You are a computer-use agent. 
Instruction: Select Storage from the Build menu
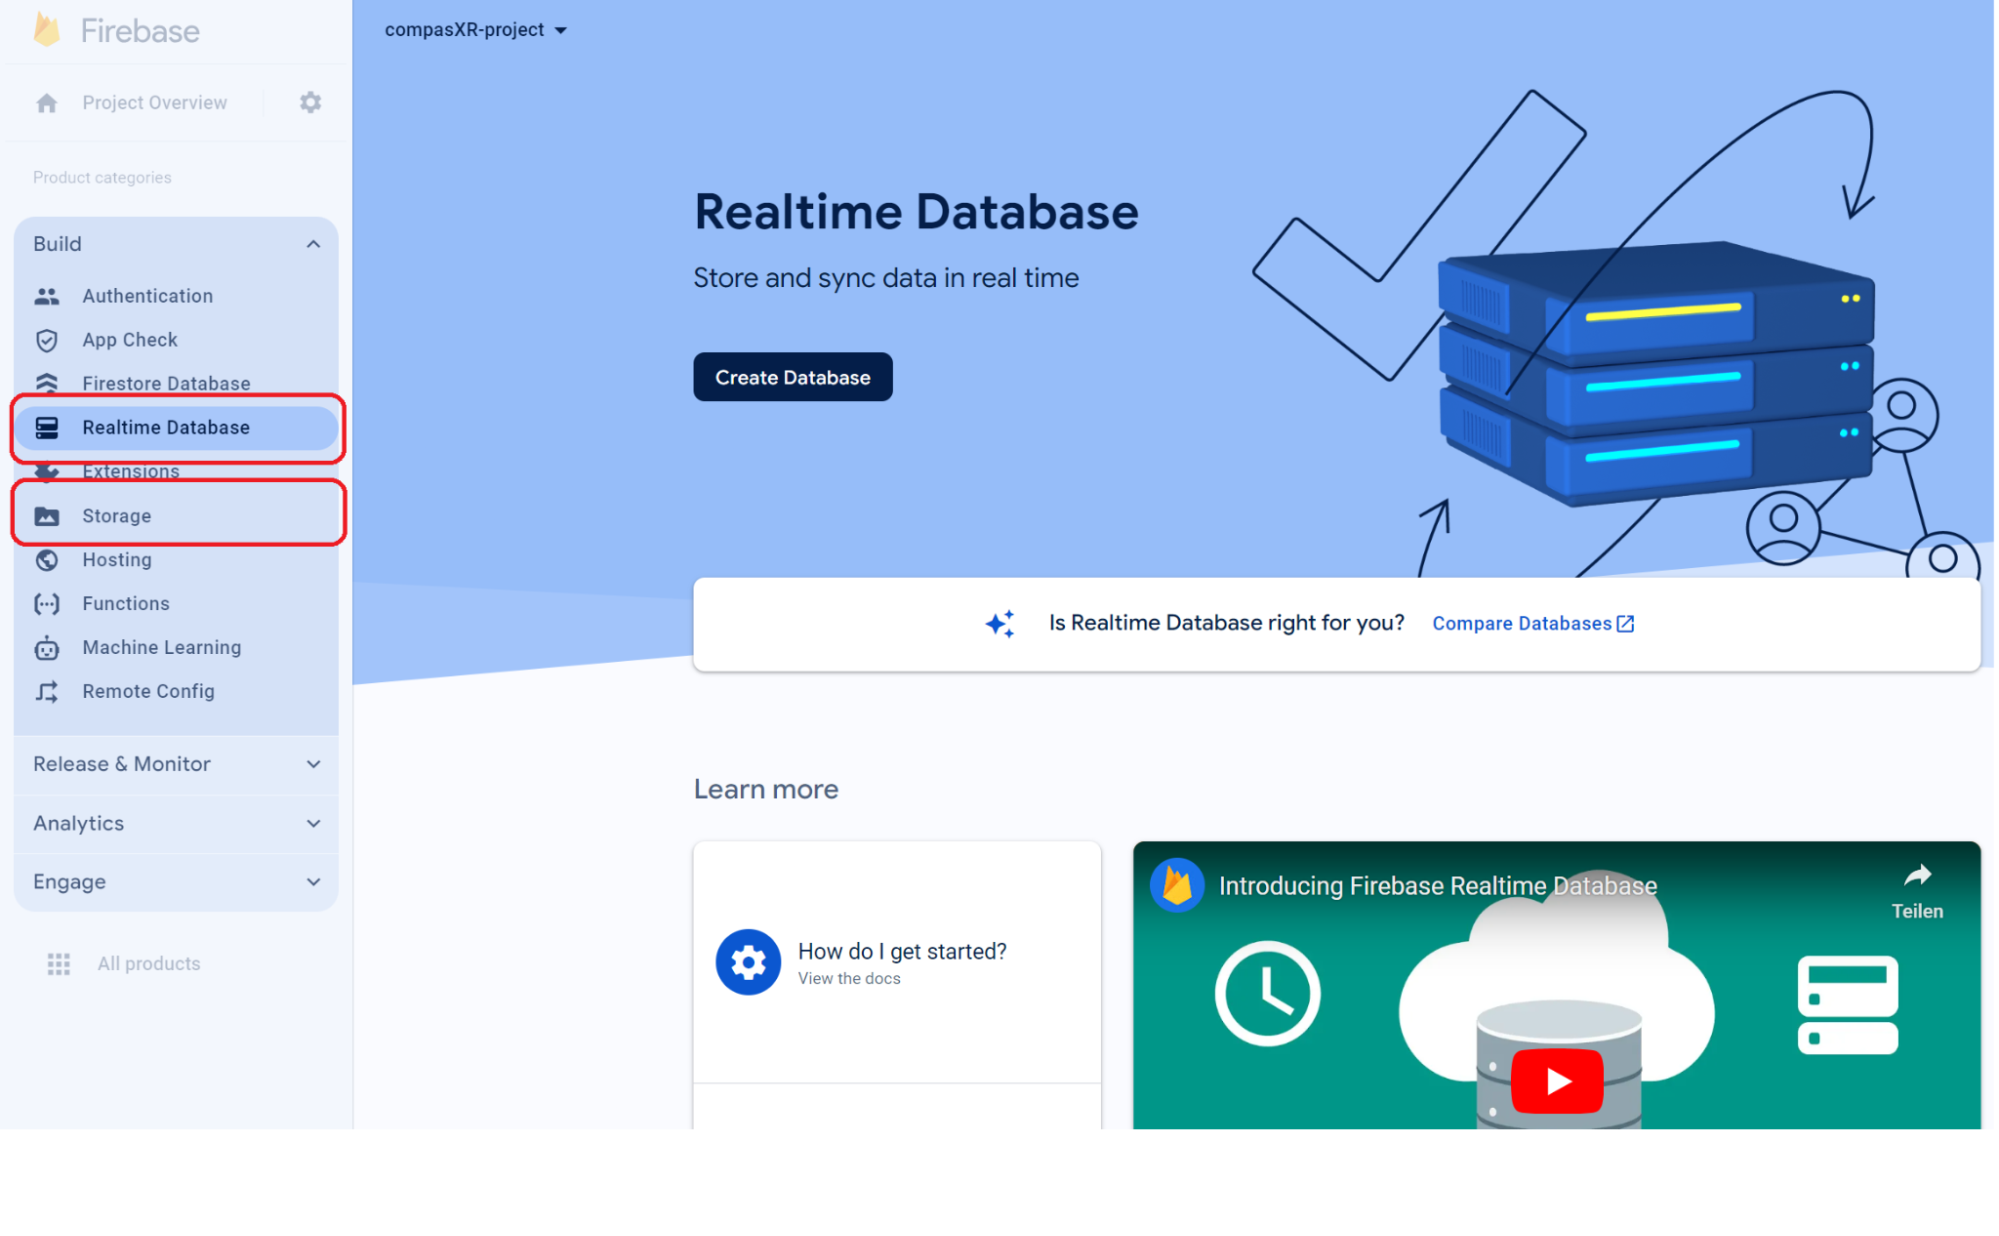(116, 515)
